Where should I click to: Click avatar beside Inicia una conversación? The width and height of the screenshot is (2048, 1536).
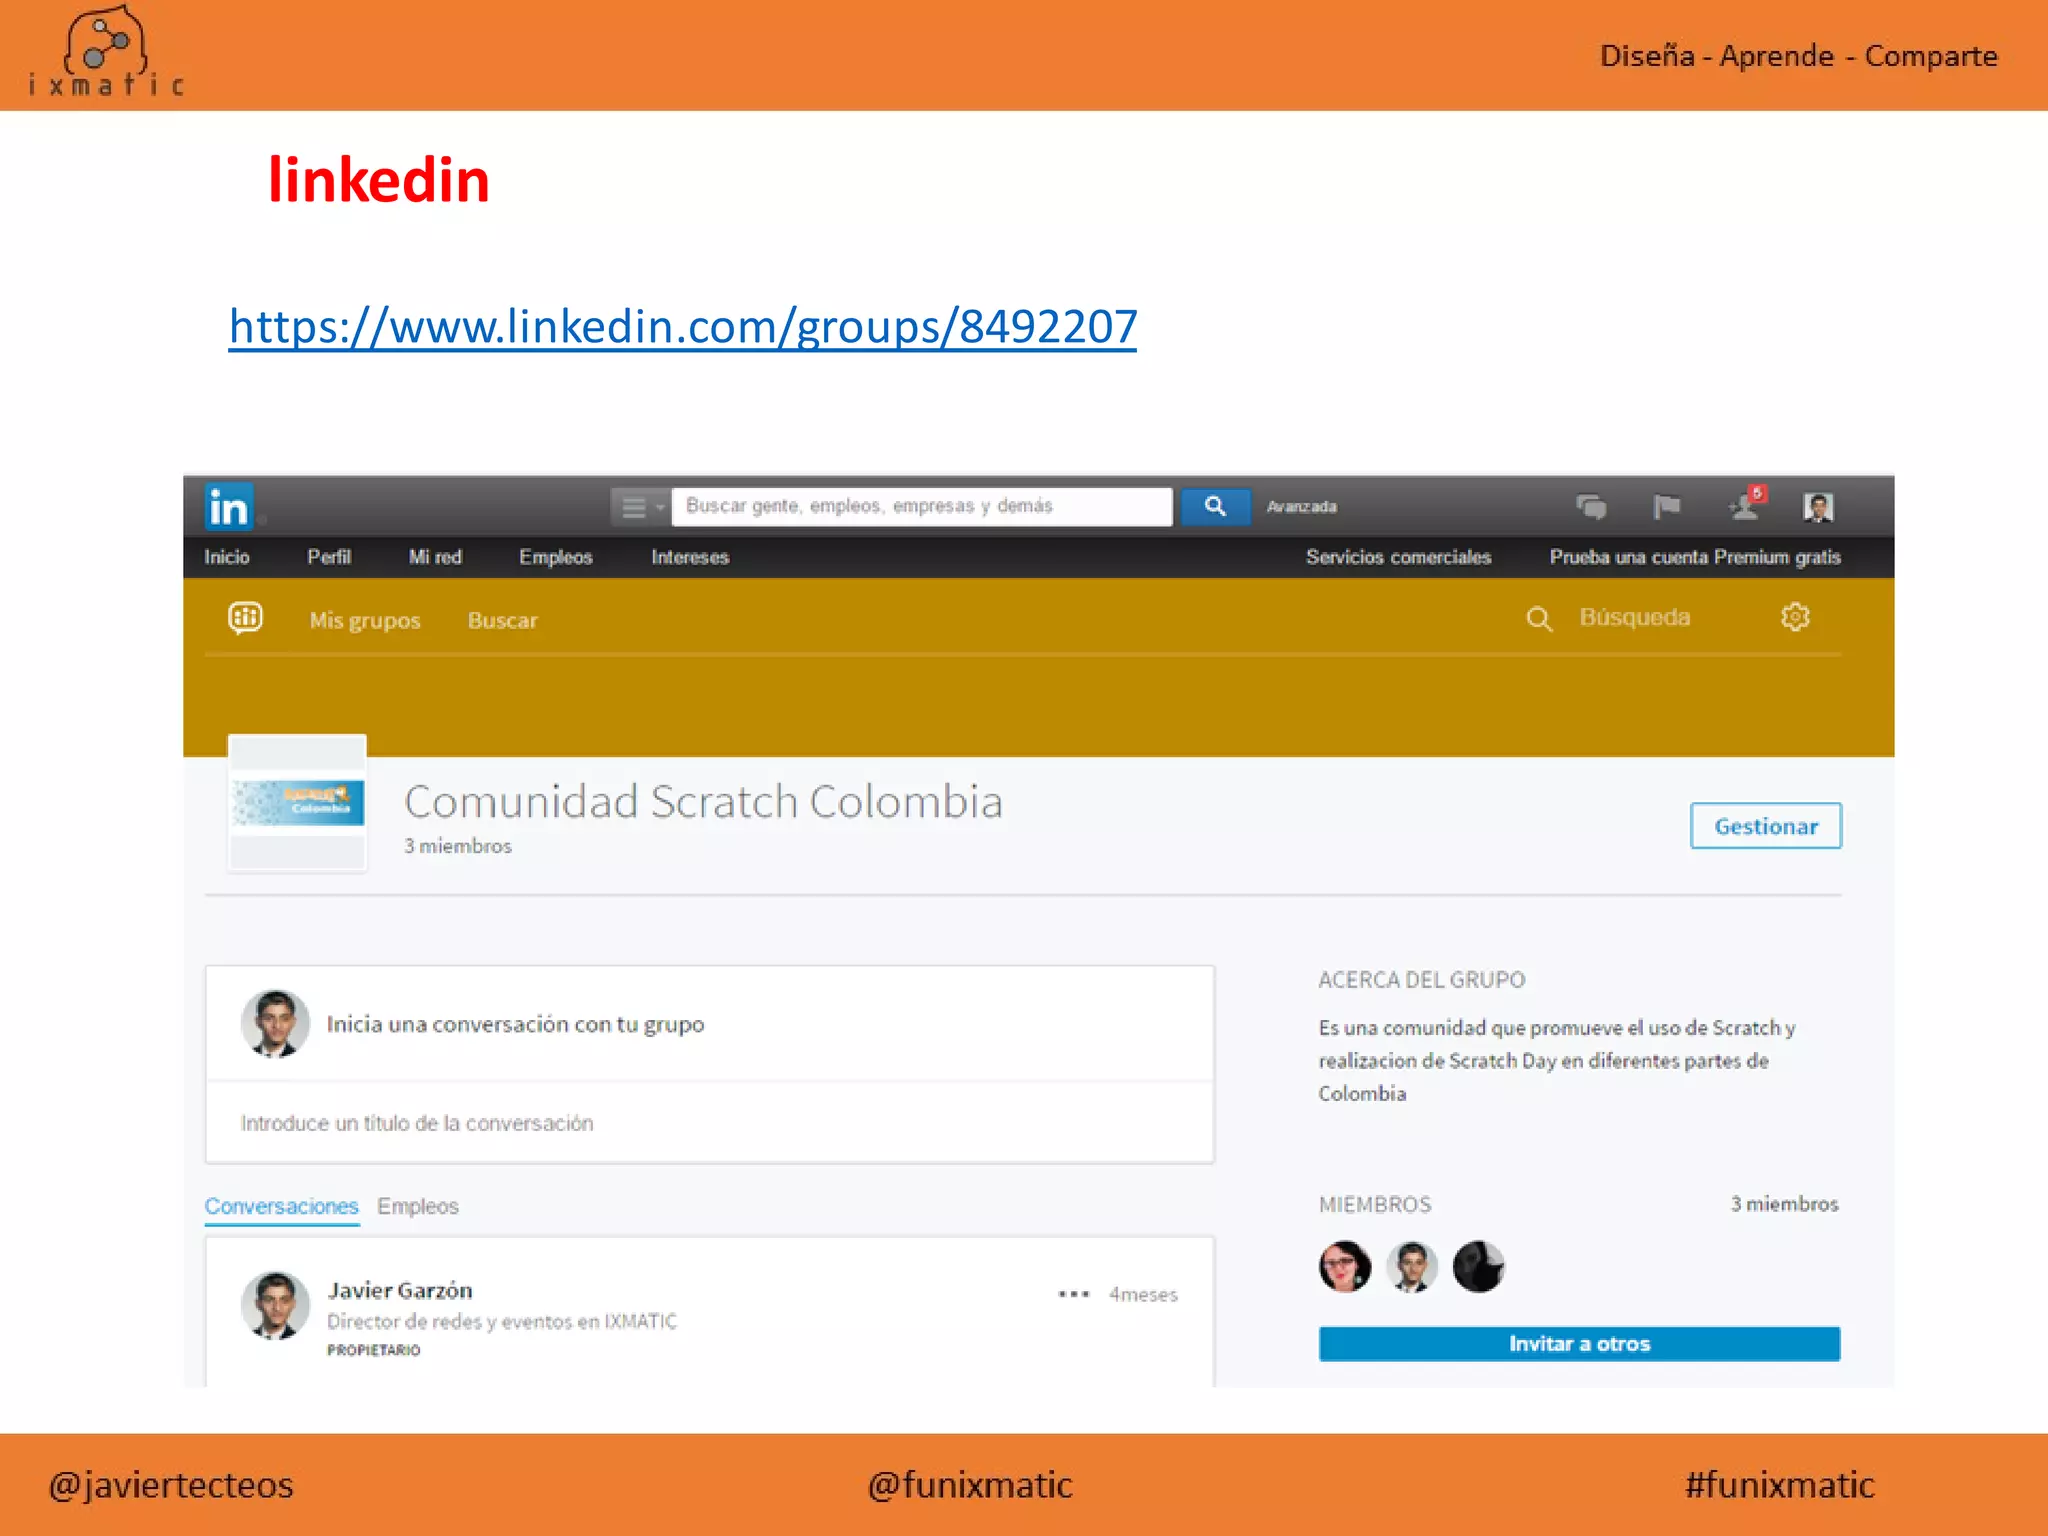275,1024
